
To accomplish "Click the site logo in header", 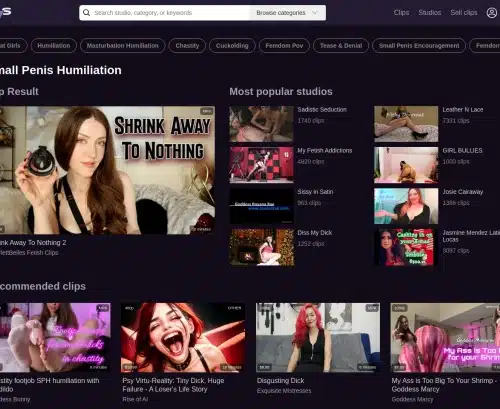I will pyautogui.click(x=5, y=12).
